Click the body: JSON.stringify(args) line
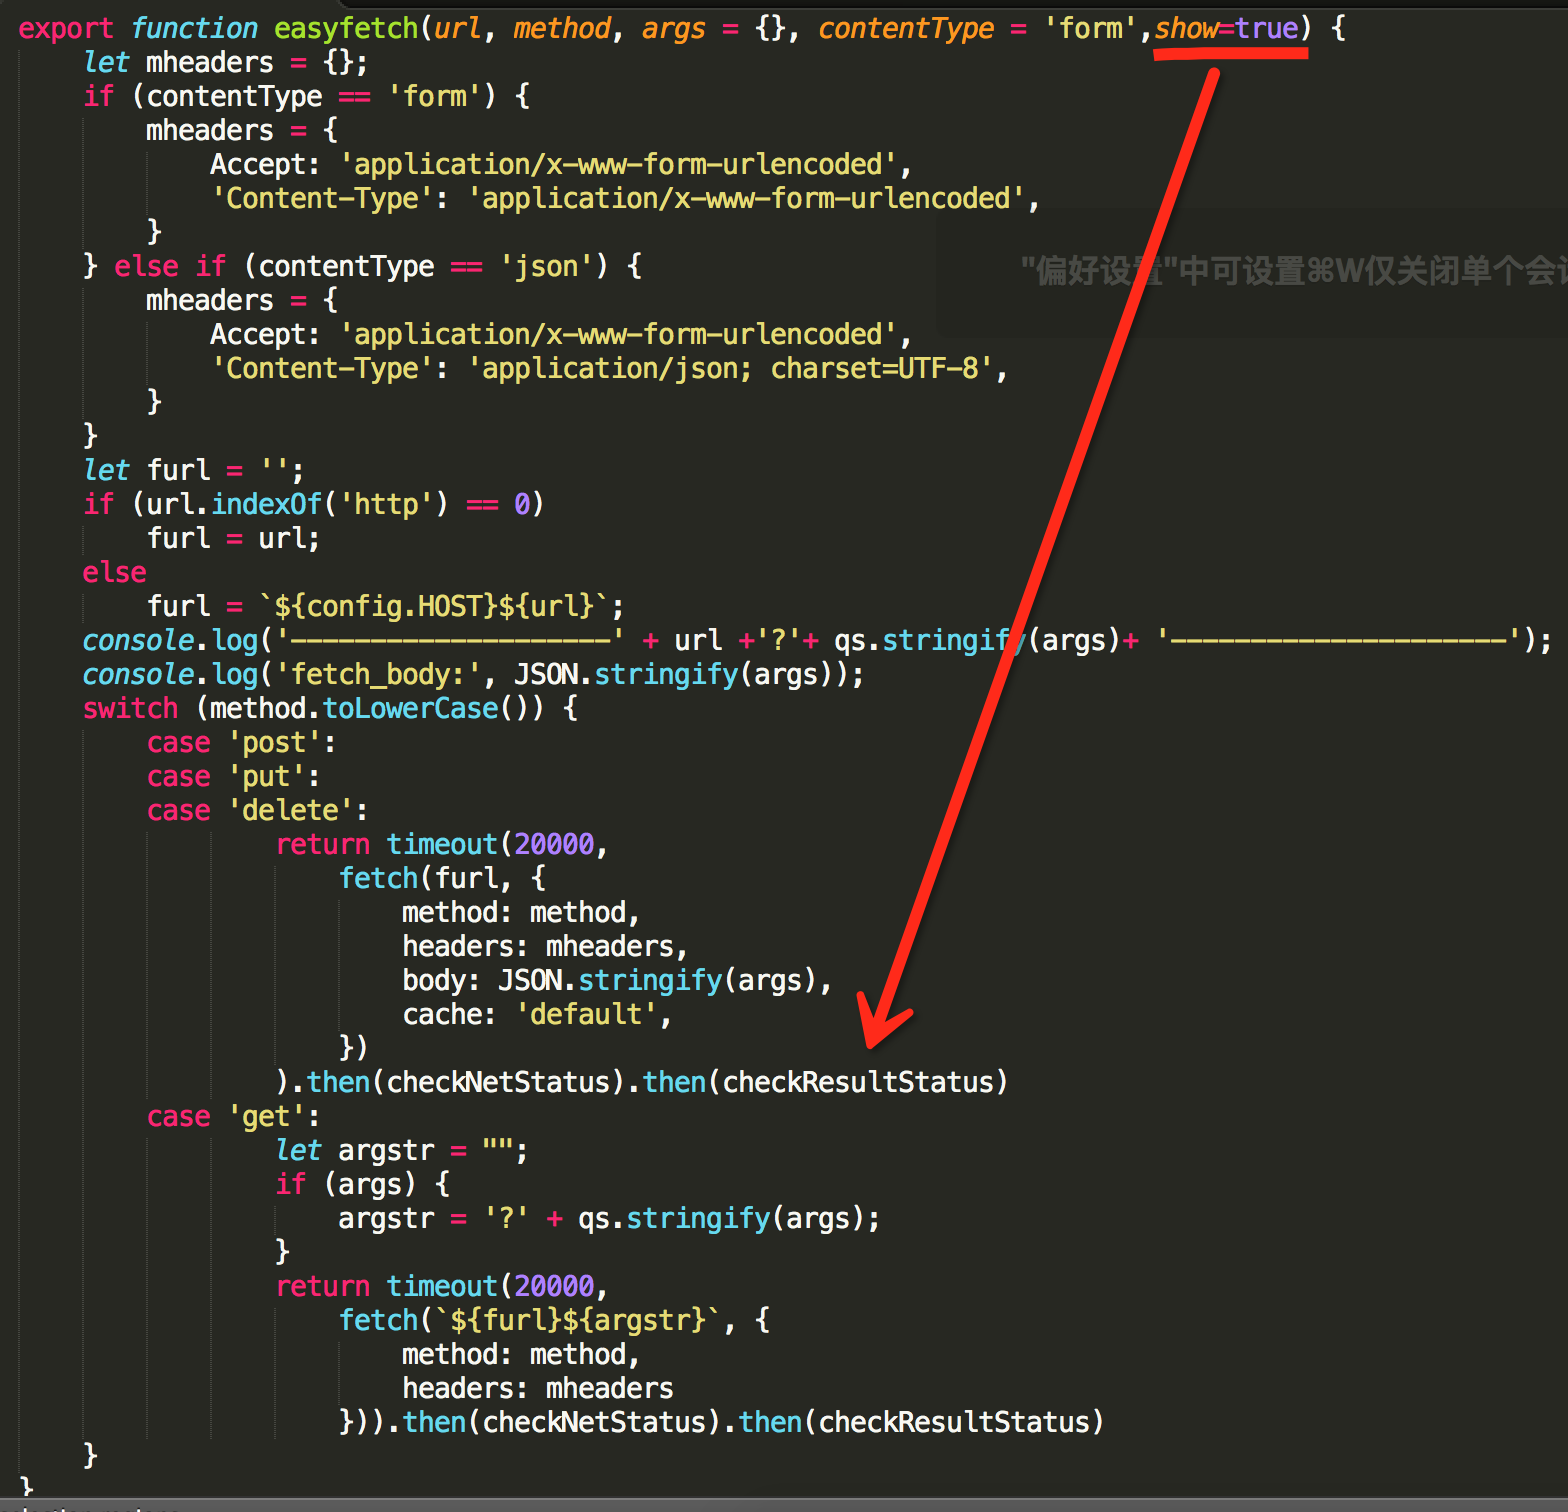Viewport: 1568px width, 1512px height. (x=615, y=980)
